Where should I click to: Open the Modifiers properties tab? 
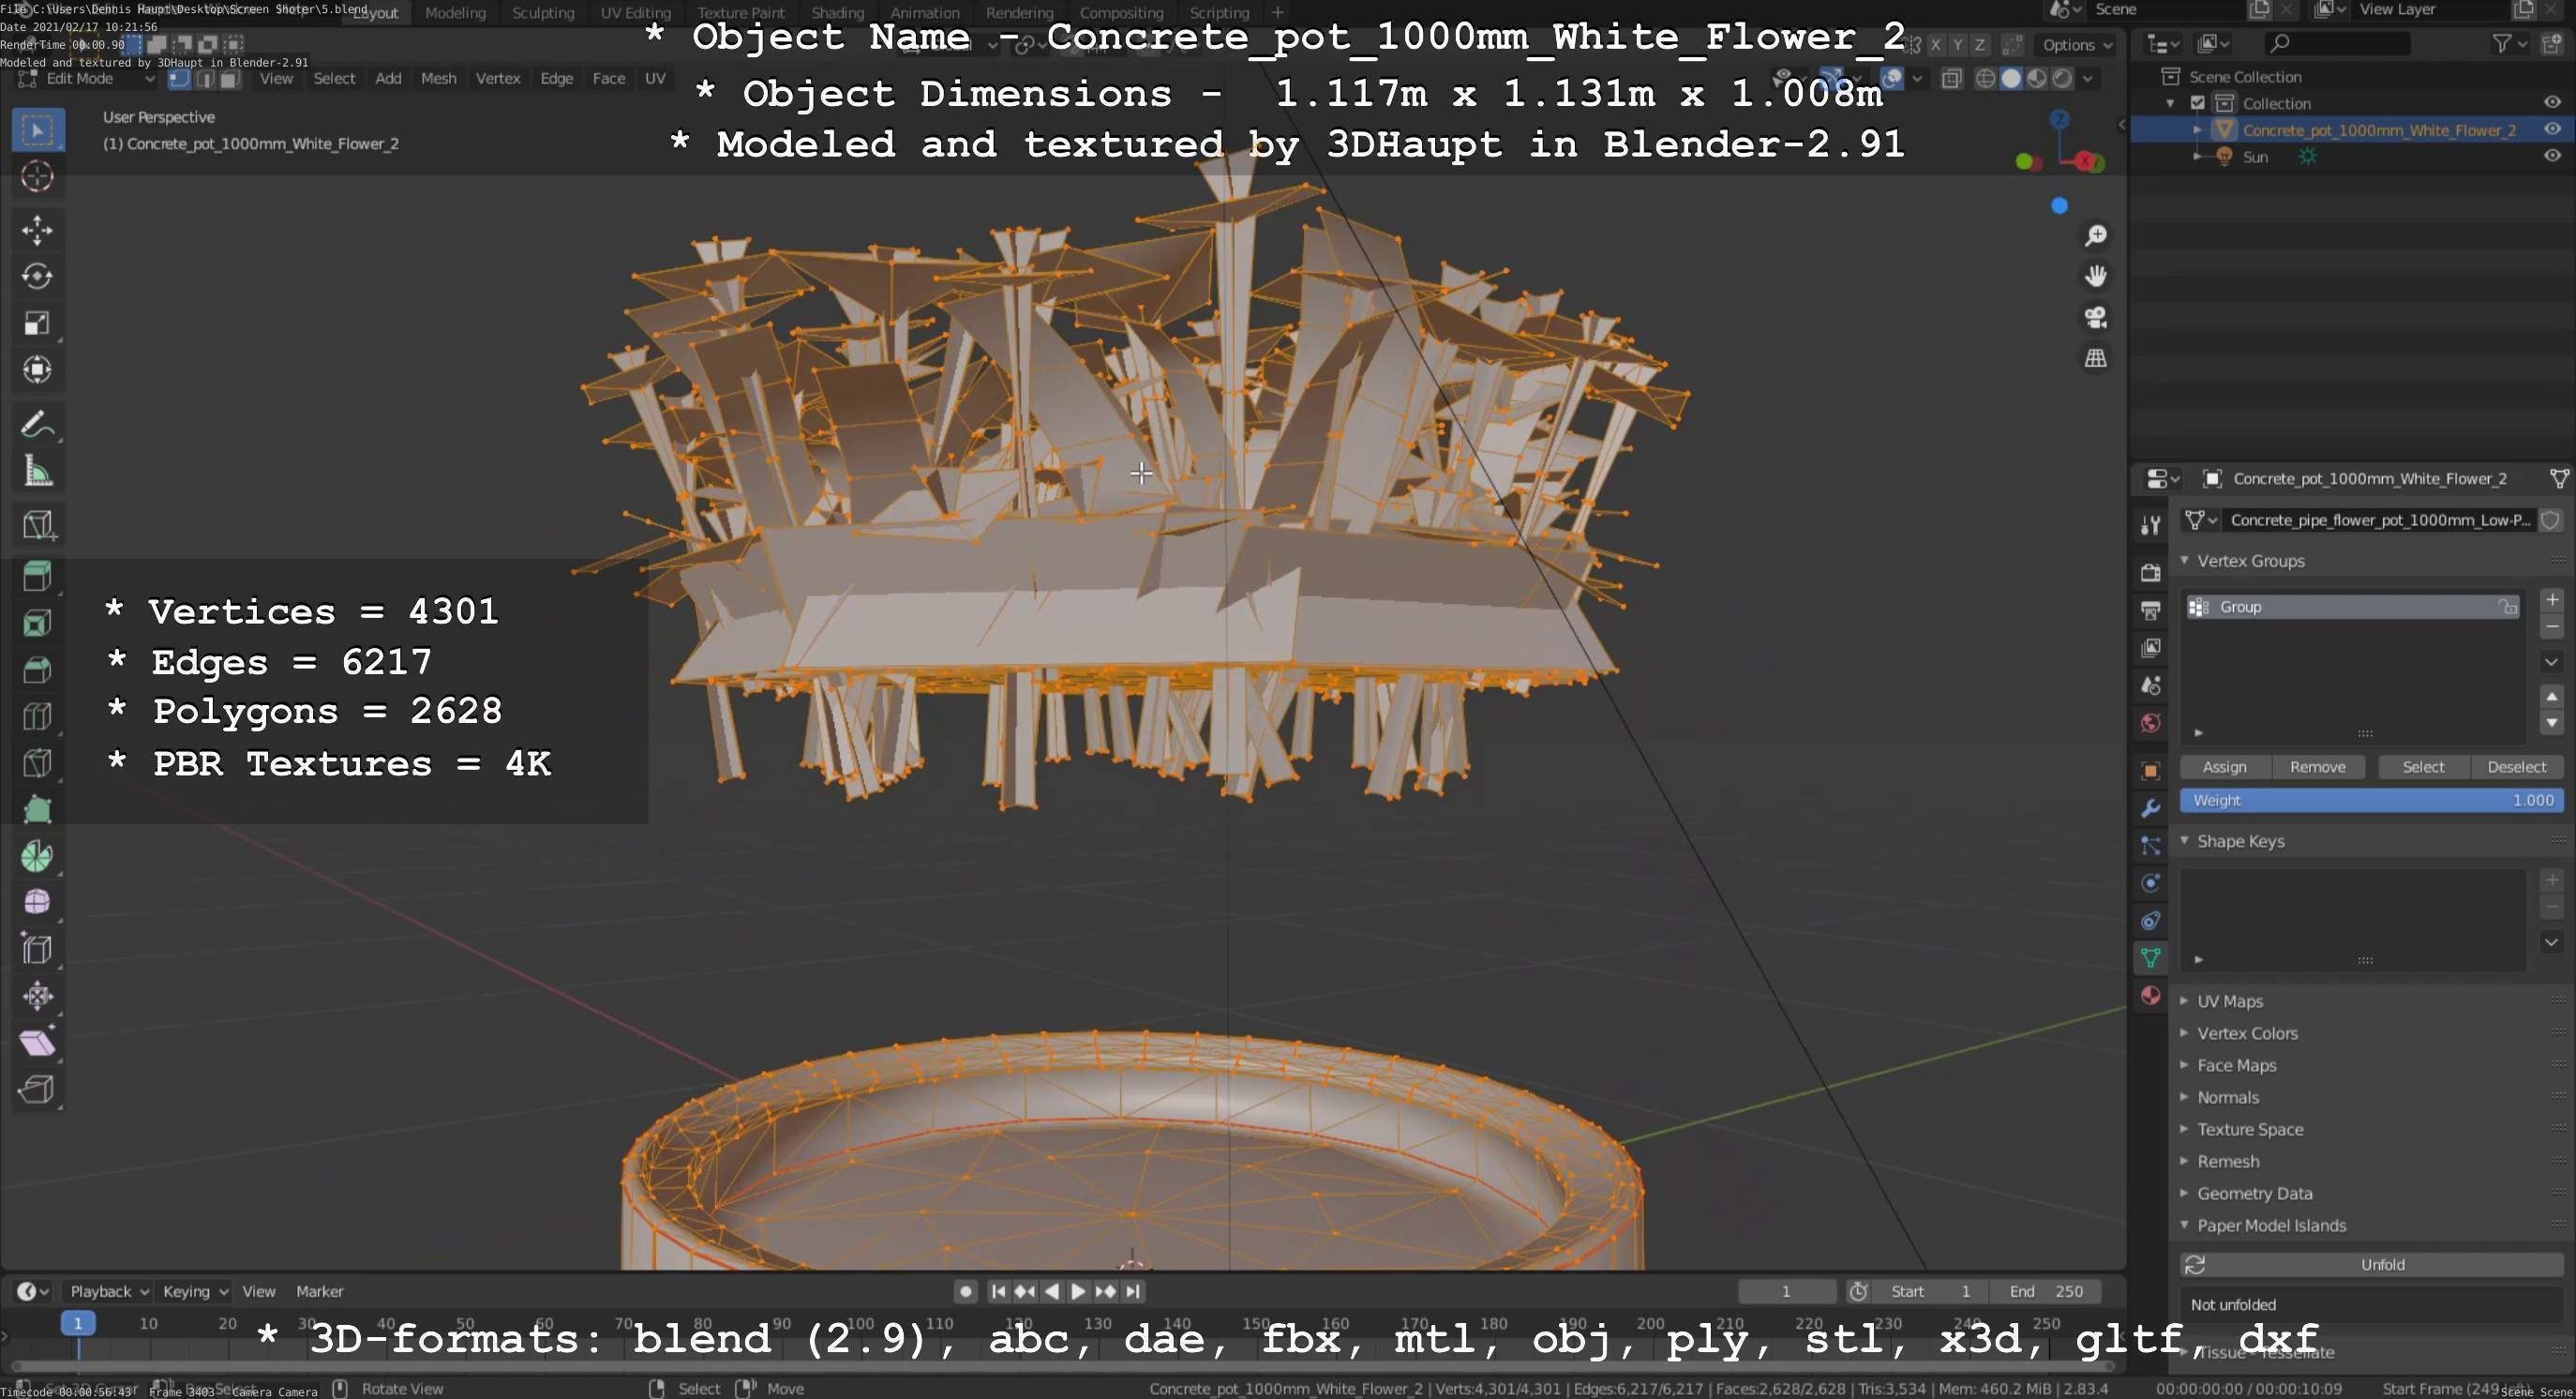tap(2151, 808)
